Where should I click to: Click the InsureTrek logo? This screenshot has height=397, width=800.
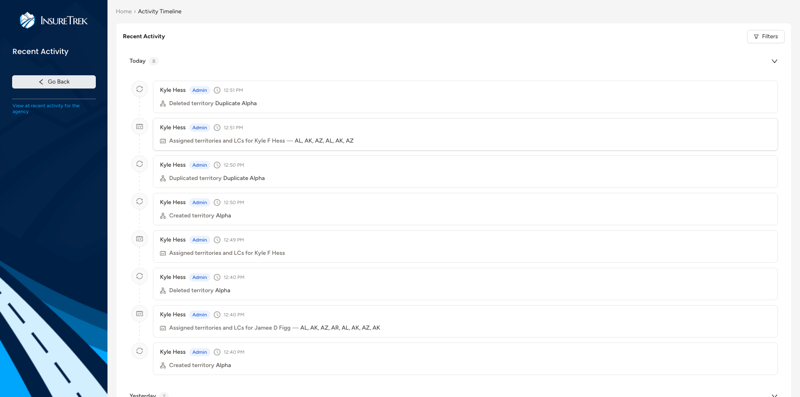pos(54,20)
